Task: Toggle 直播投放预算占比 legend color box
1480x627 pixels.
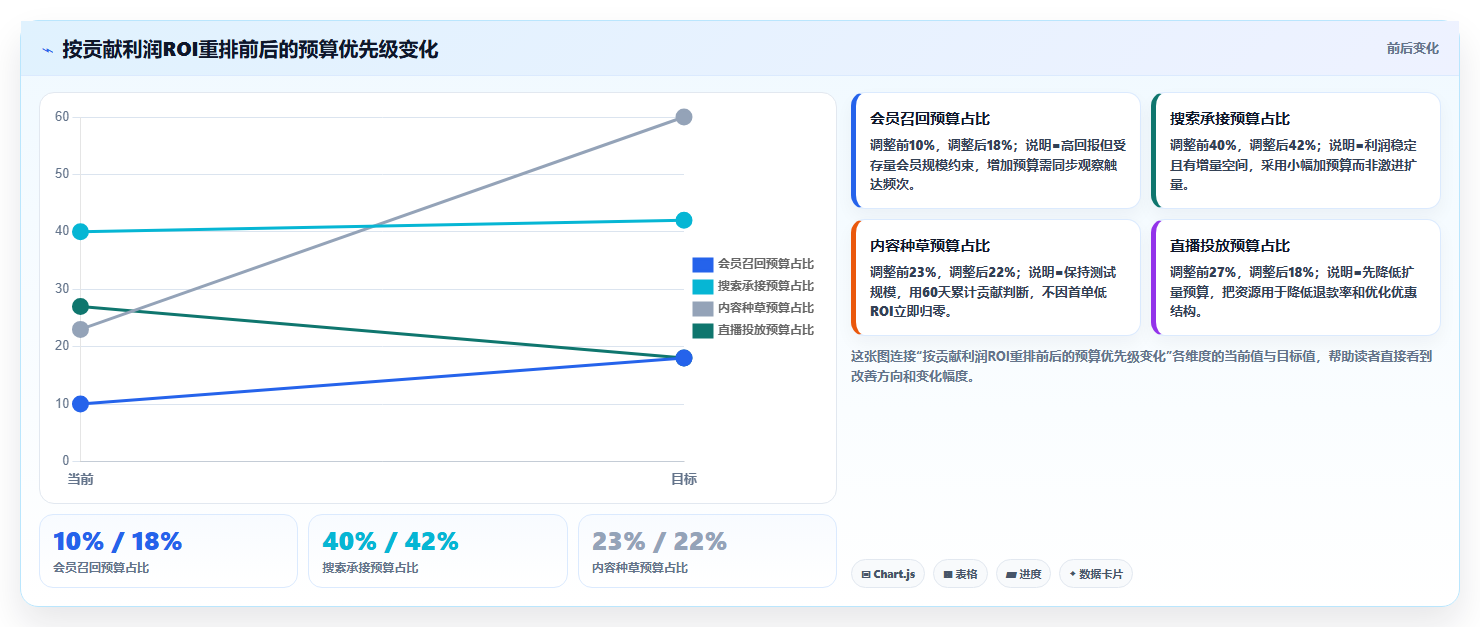Action: click(x=702, y=331)
